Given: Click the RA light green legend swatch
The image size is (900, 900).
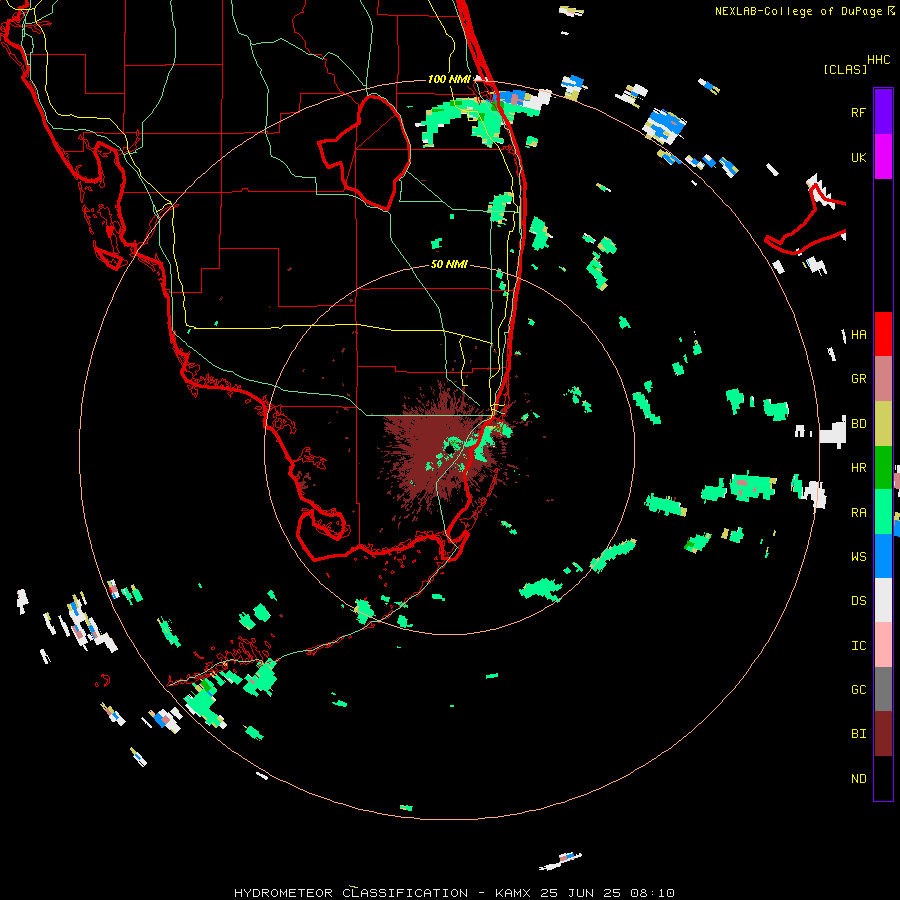Looking at the screenshot, I should tap(883, 512).
